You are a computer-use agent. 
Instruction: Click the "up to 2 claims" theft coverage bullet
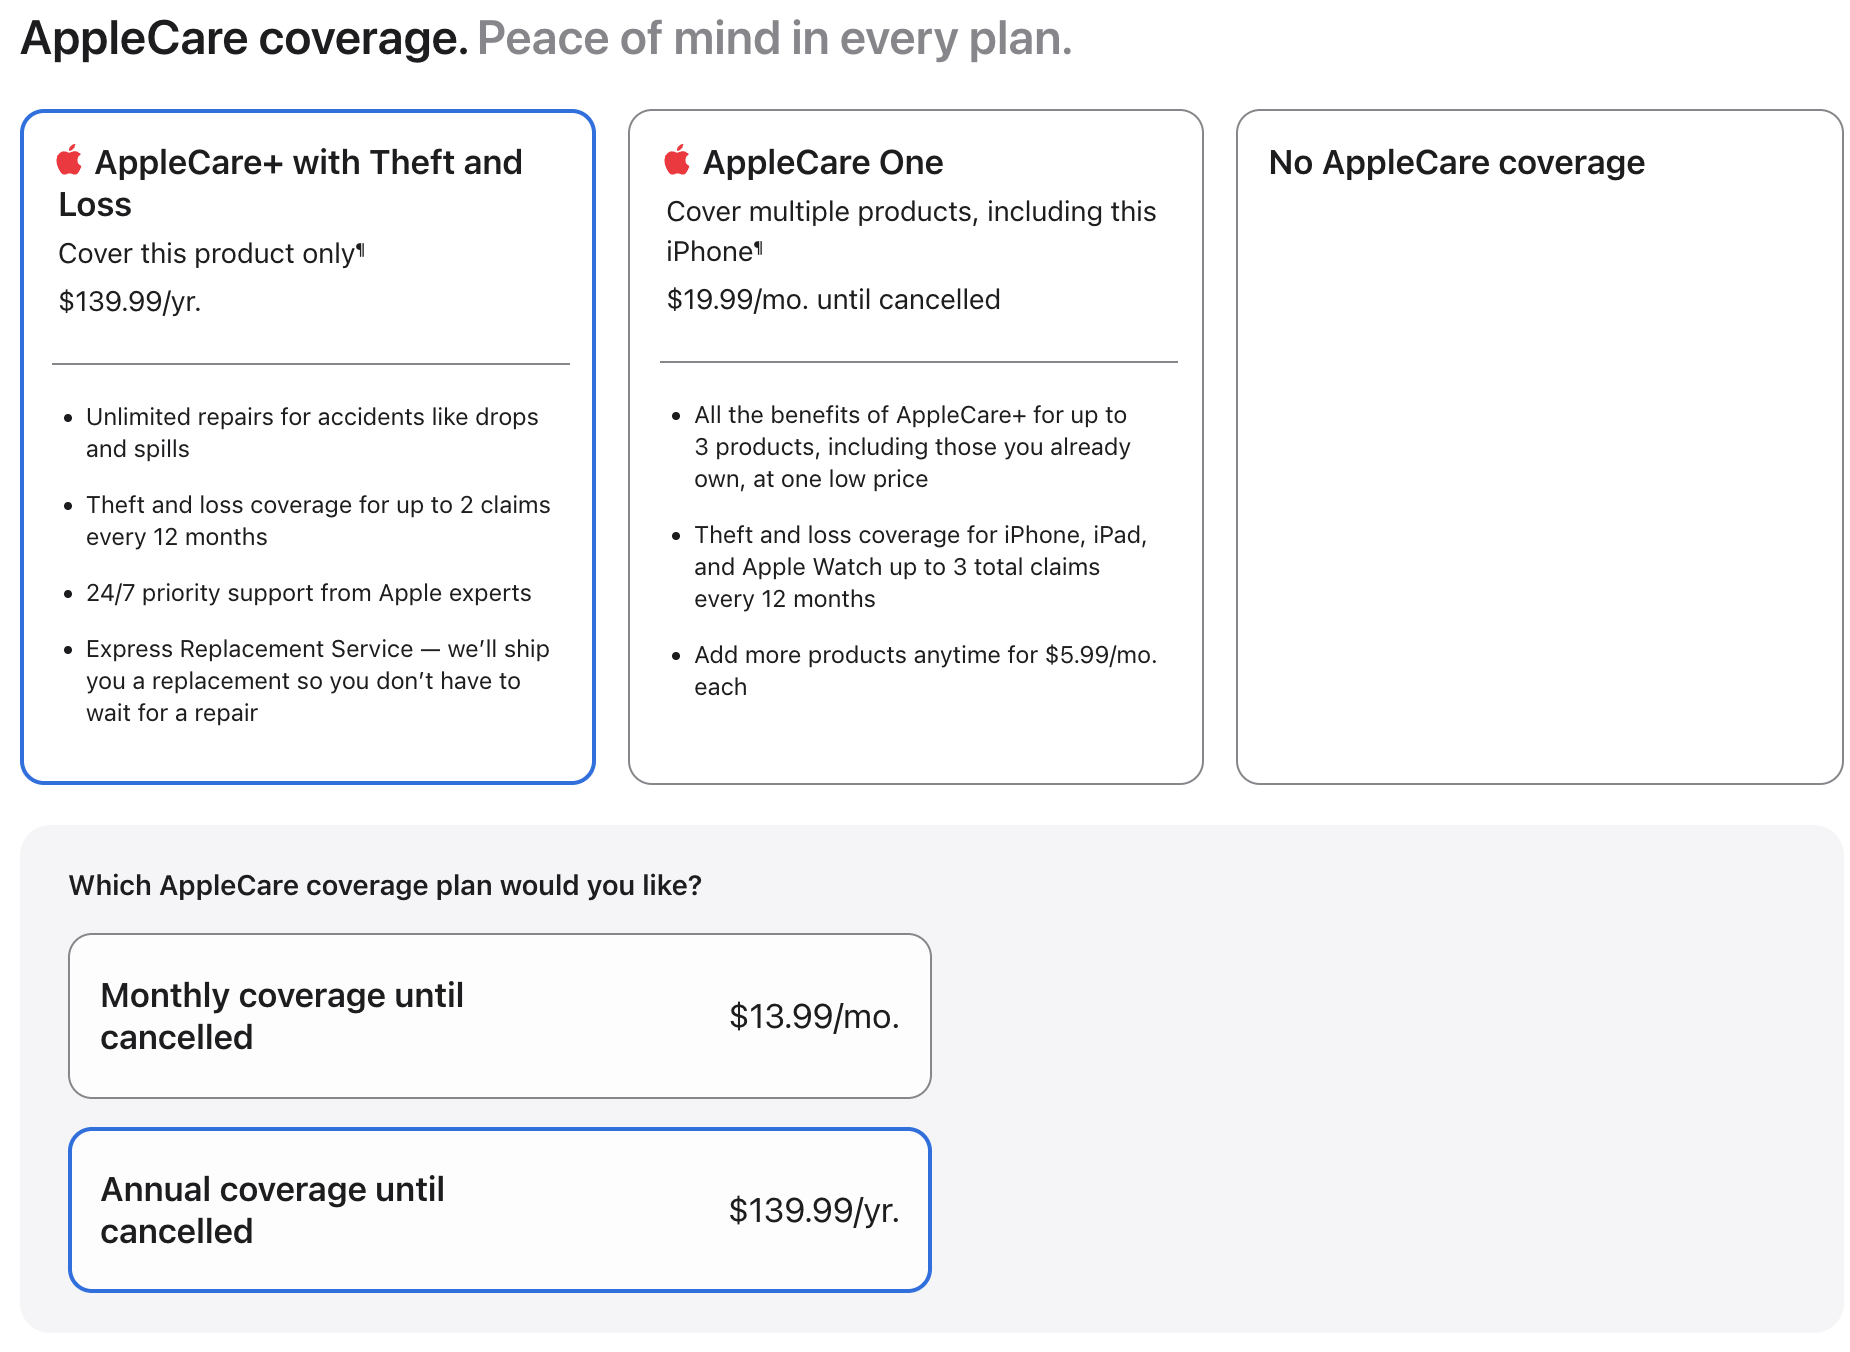click(x=318, y=521)
